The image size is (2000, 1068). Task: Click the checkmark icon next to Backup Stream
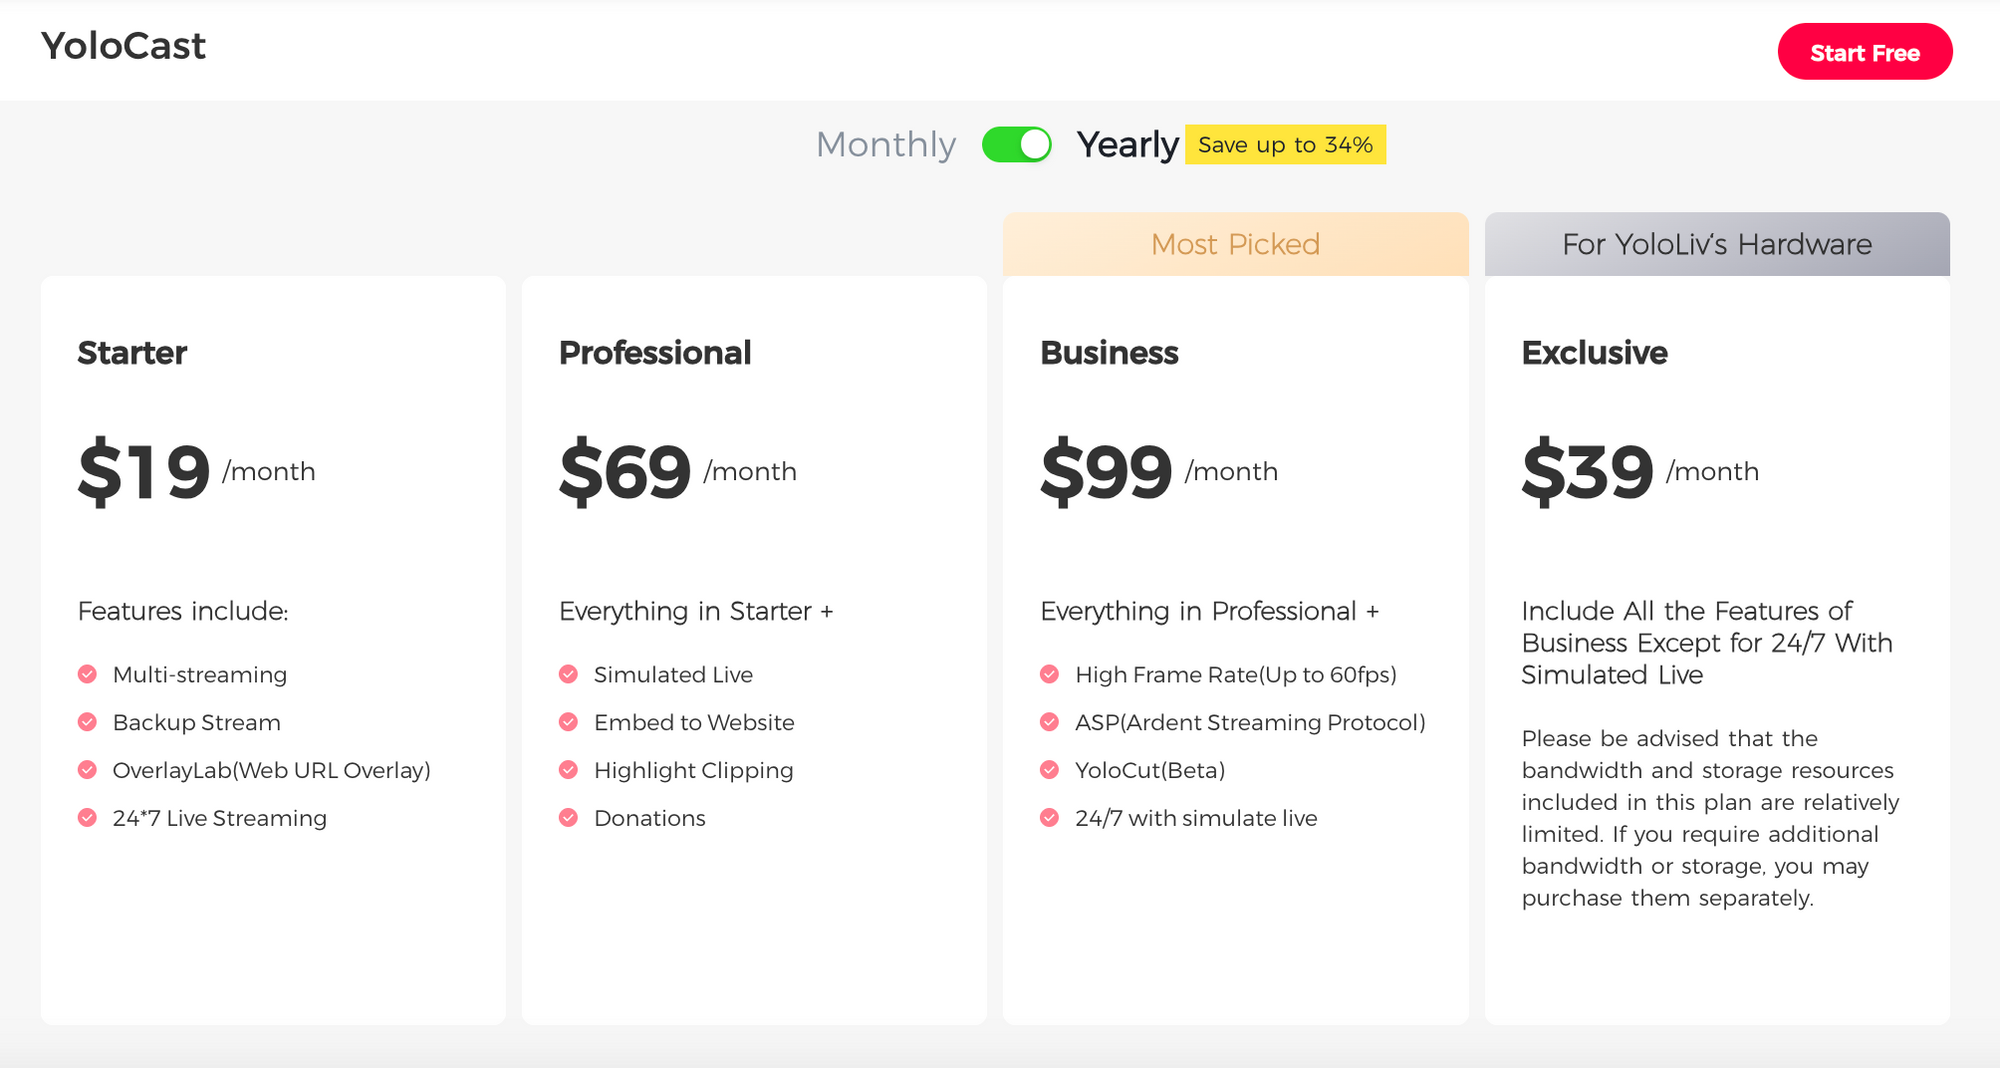click(87, 722)
